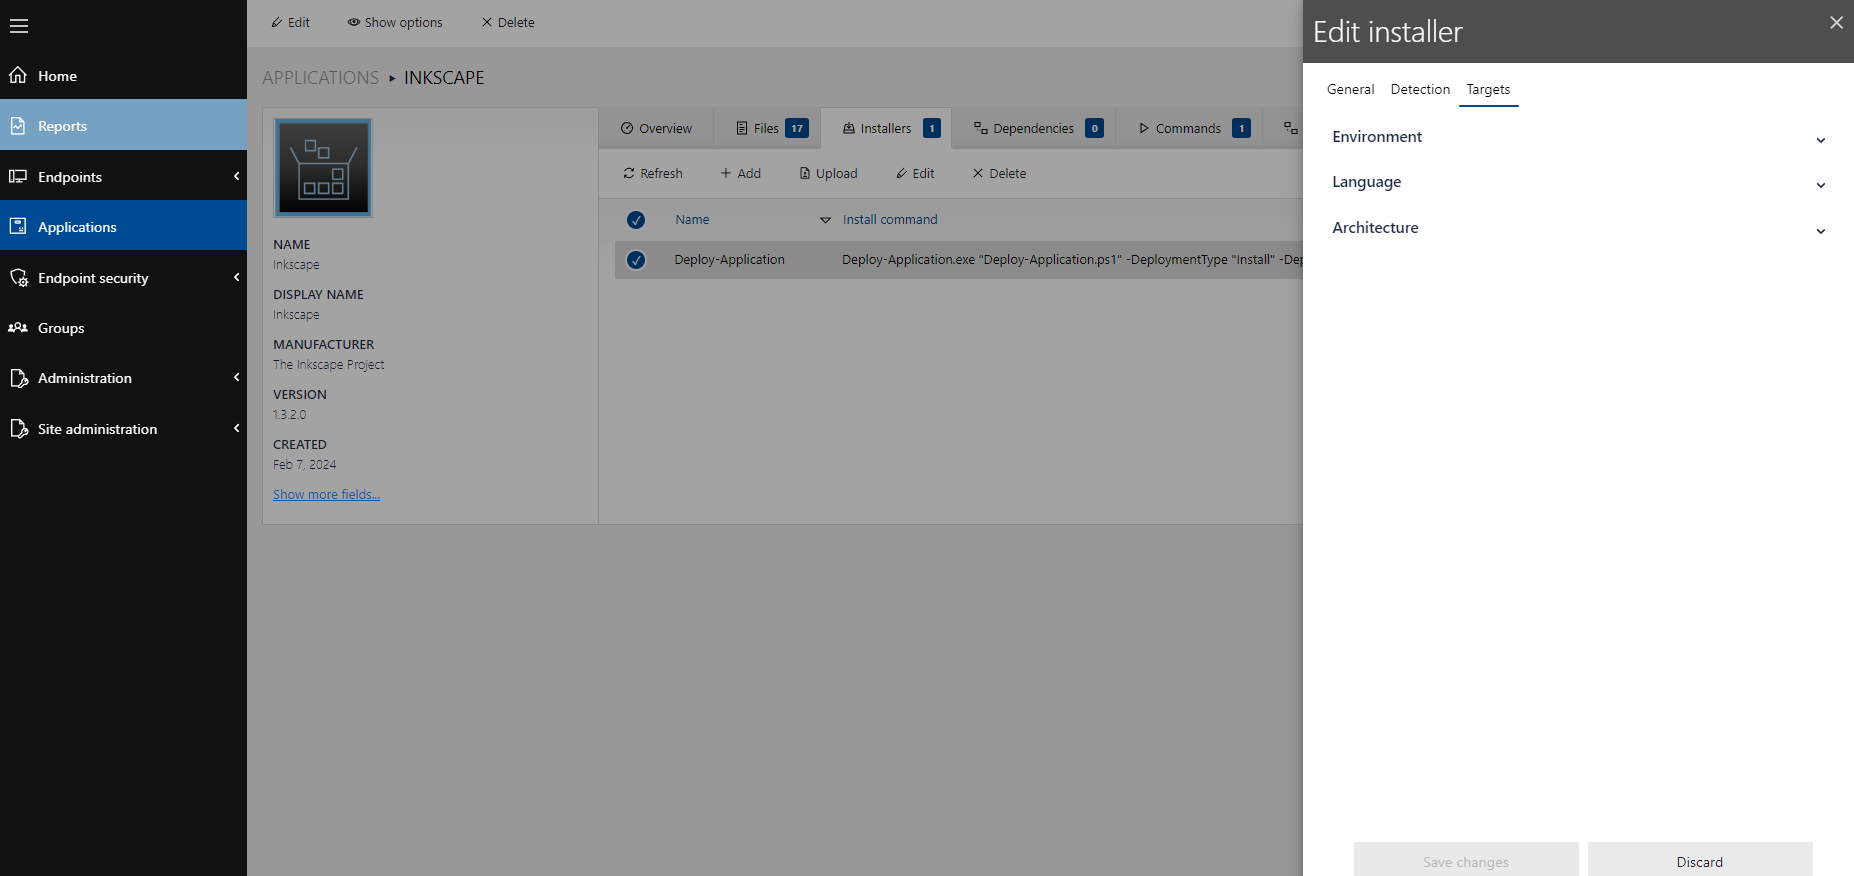Click the Groups people icon
1854x876 pixels.
pos(18,327)
